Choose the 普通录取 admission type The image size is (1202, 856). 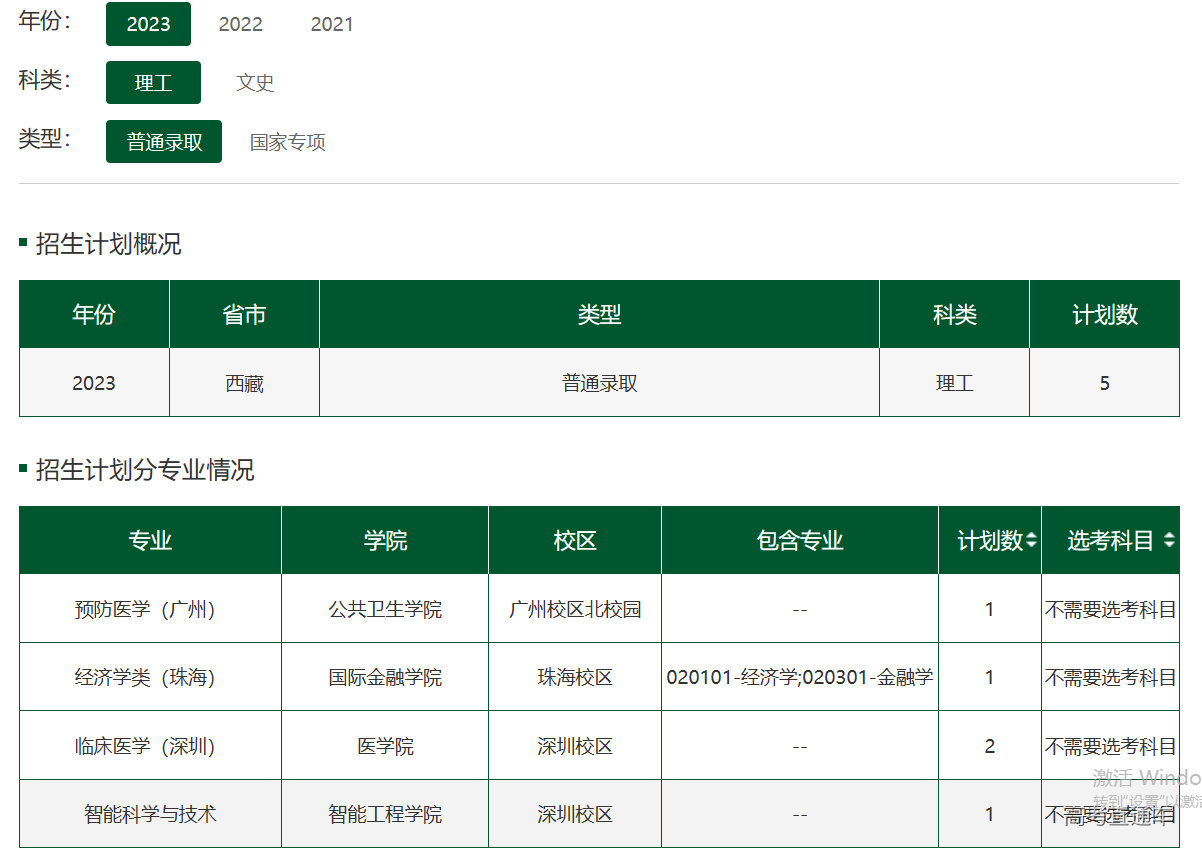pyautogui.click(x=164, y=142)
